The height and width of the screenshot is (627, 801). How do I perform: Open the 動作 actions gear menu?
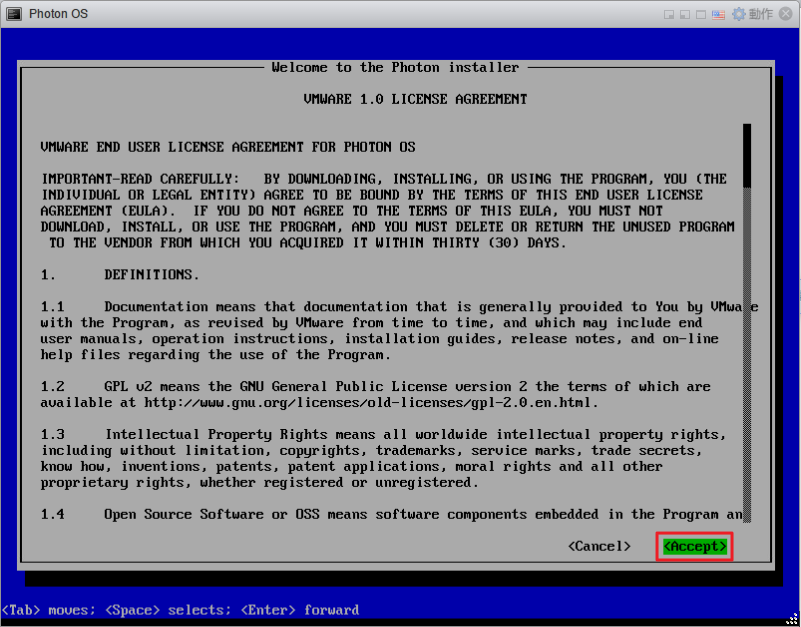pyautogui.click(x=752, y=14)
